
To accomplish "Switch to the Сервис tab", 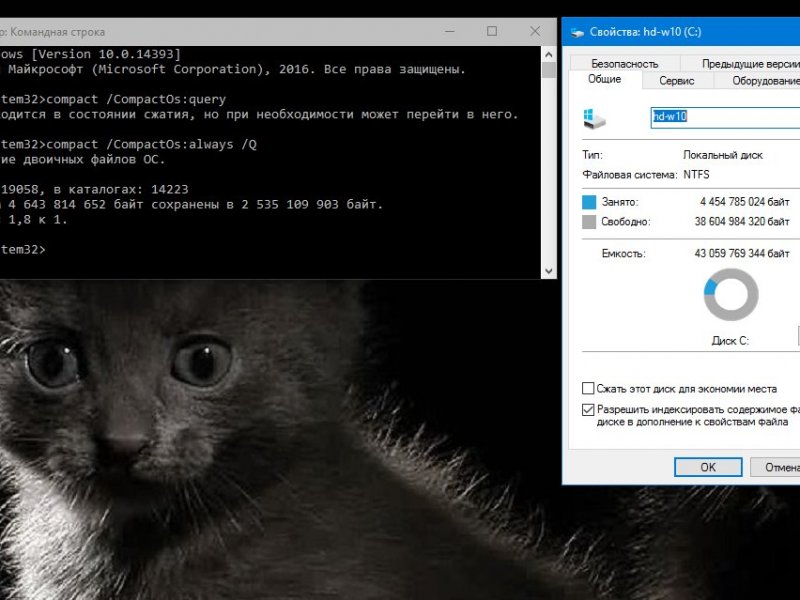I will 677,81.
